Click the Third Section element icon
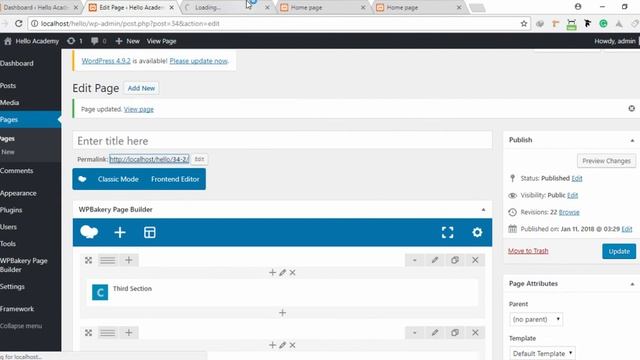The image size is (640, 360). coord(100,292)
